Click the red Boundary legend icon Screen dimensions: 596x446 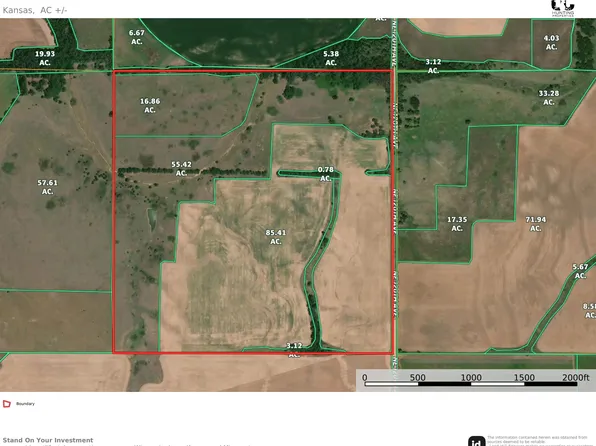tap(7, 403)
